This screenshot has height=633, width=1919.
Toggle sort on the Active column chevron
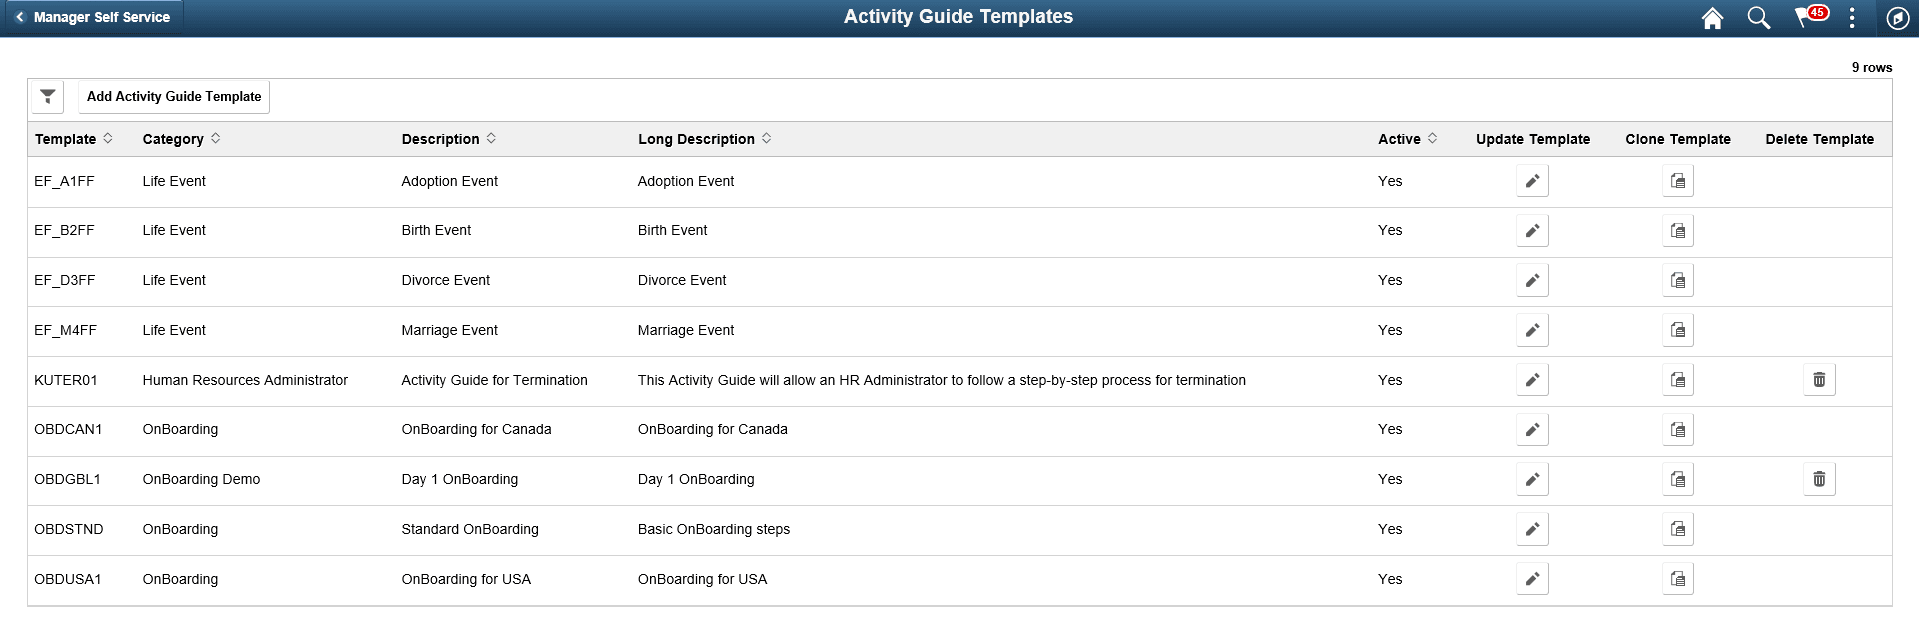coord(1432,138)
